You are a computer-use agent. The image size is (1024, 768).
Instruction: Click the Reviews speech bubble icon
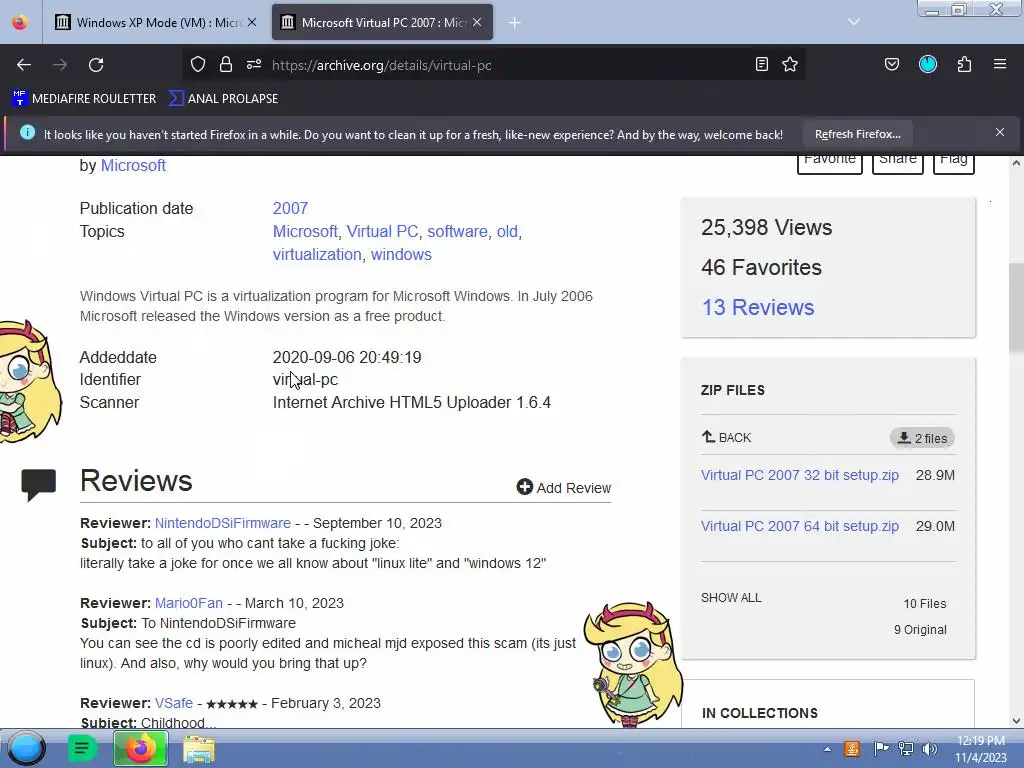coord(39,485)
